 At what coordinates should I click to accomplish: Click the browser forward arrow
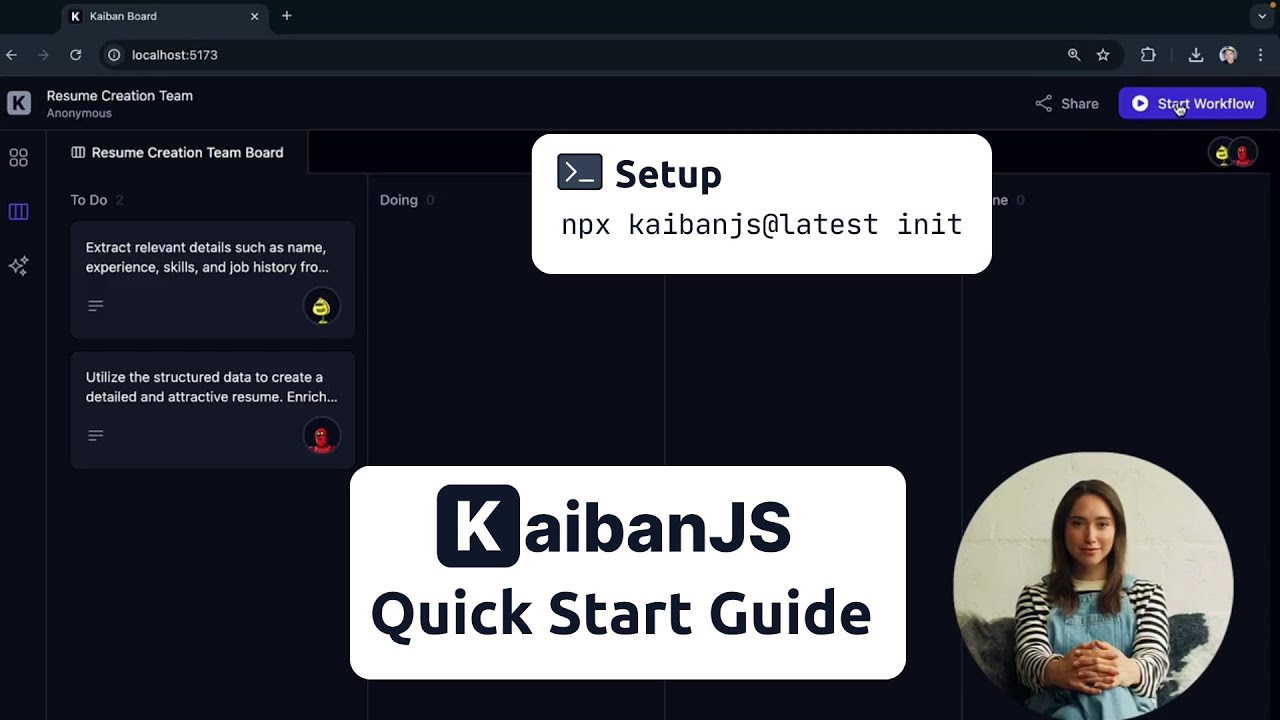point(43,55)
